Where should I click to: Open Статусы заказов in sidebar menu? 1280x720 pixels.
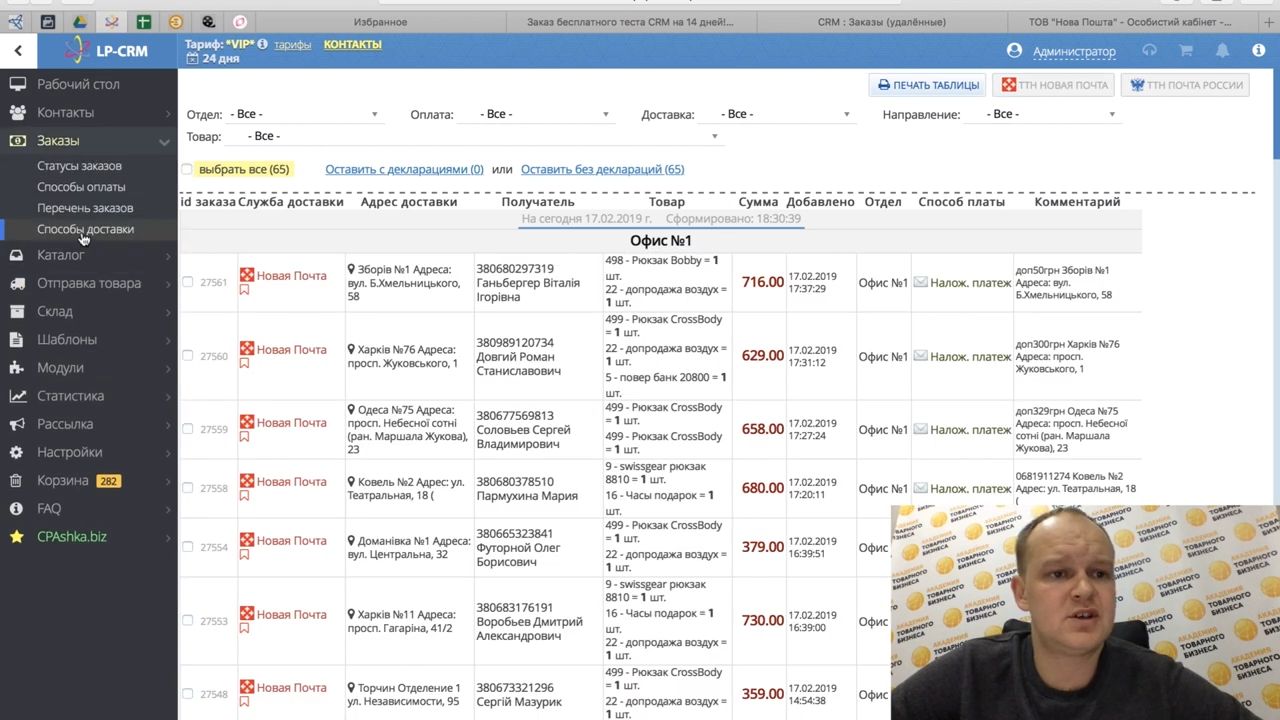tap(79, 166)
